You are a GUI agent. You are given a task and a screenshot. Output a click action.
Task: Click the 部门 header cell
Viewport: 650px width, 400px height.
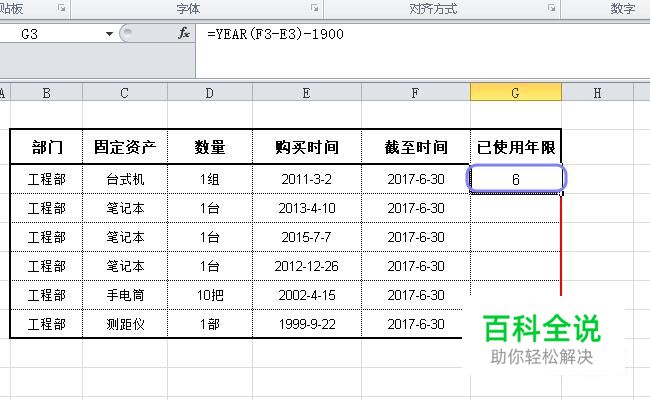click(46, 147)
